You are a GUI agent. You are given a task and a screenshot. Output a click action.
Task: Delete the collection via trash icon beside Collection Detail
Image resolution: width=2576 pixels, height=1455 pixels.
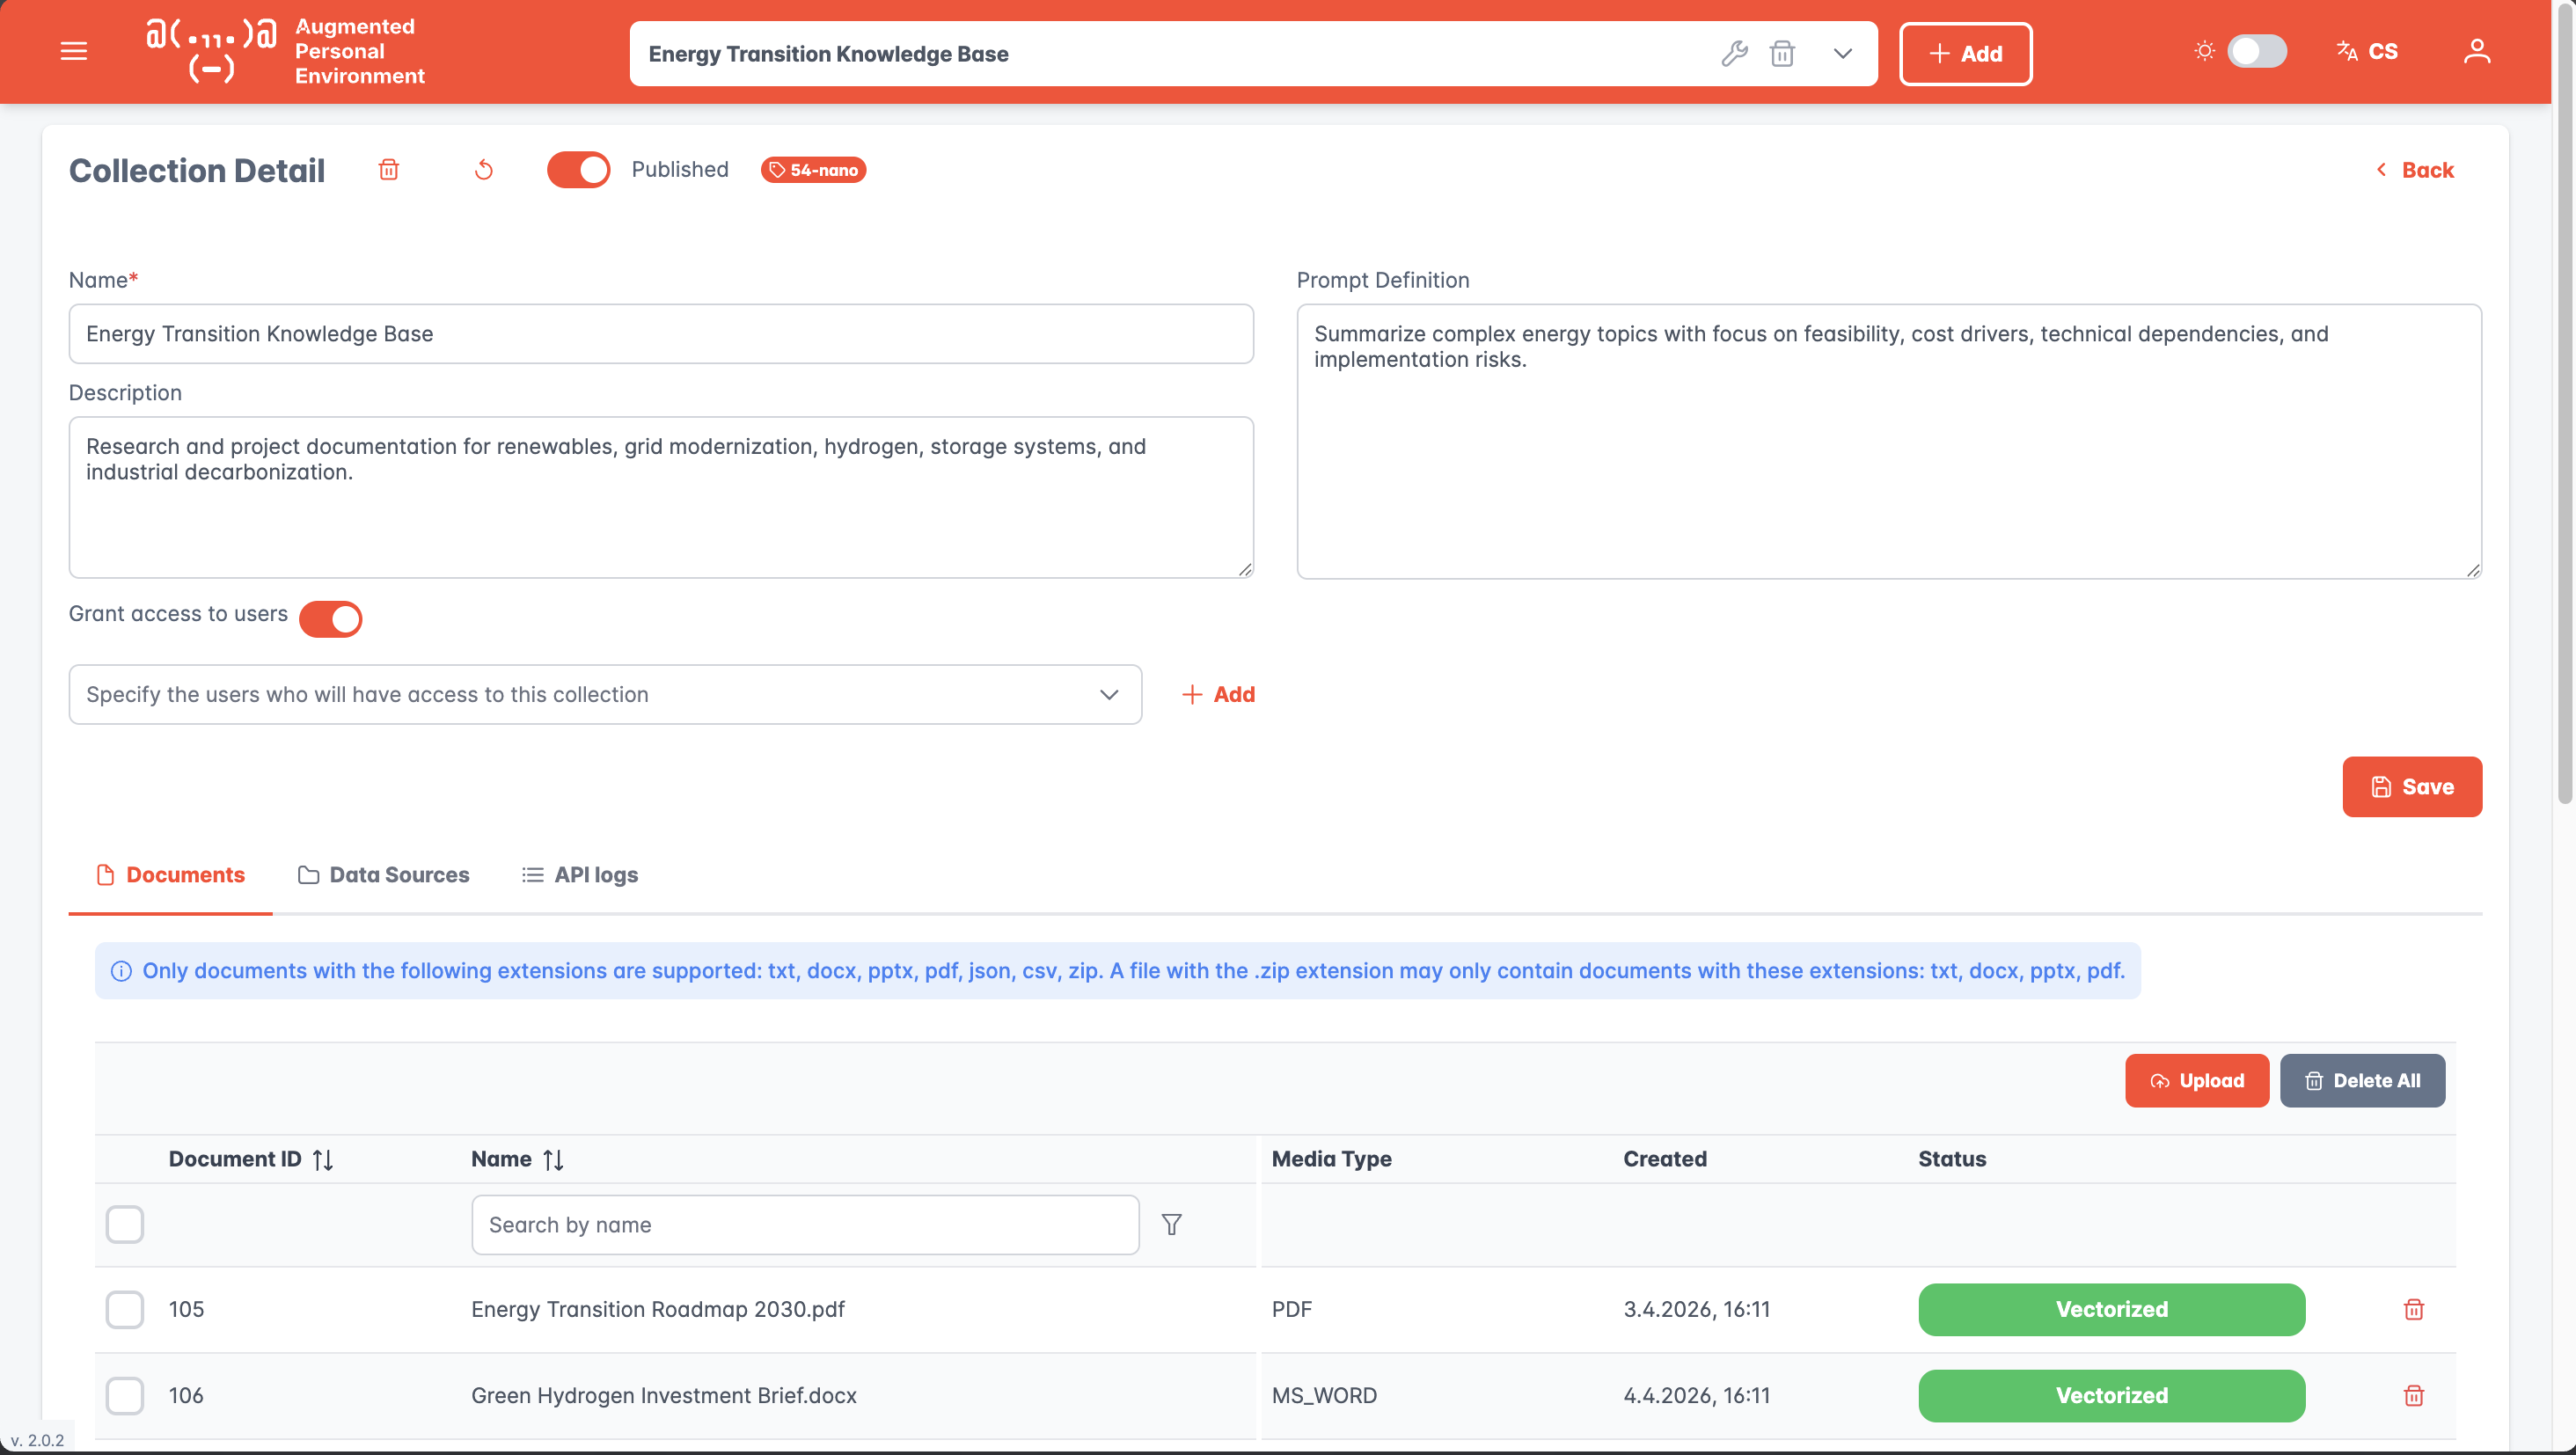pos(389,170)
